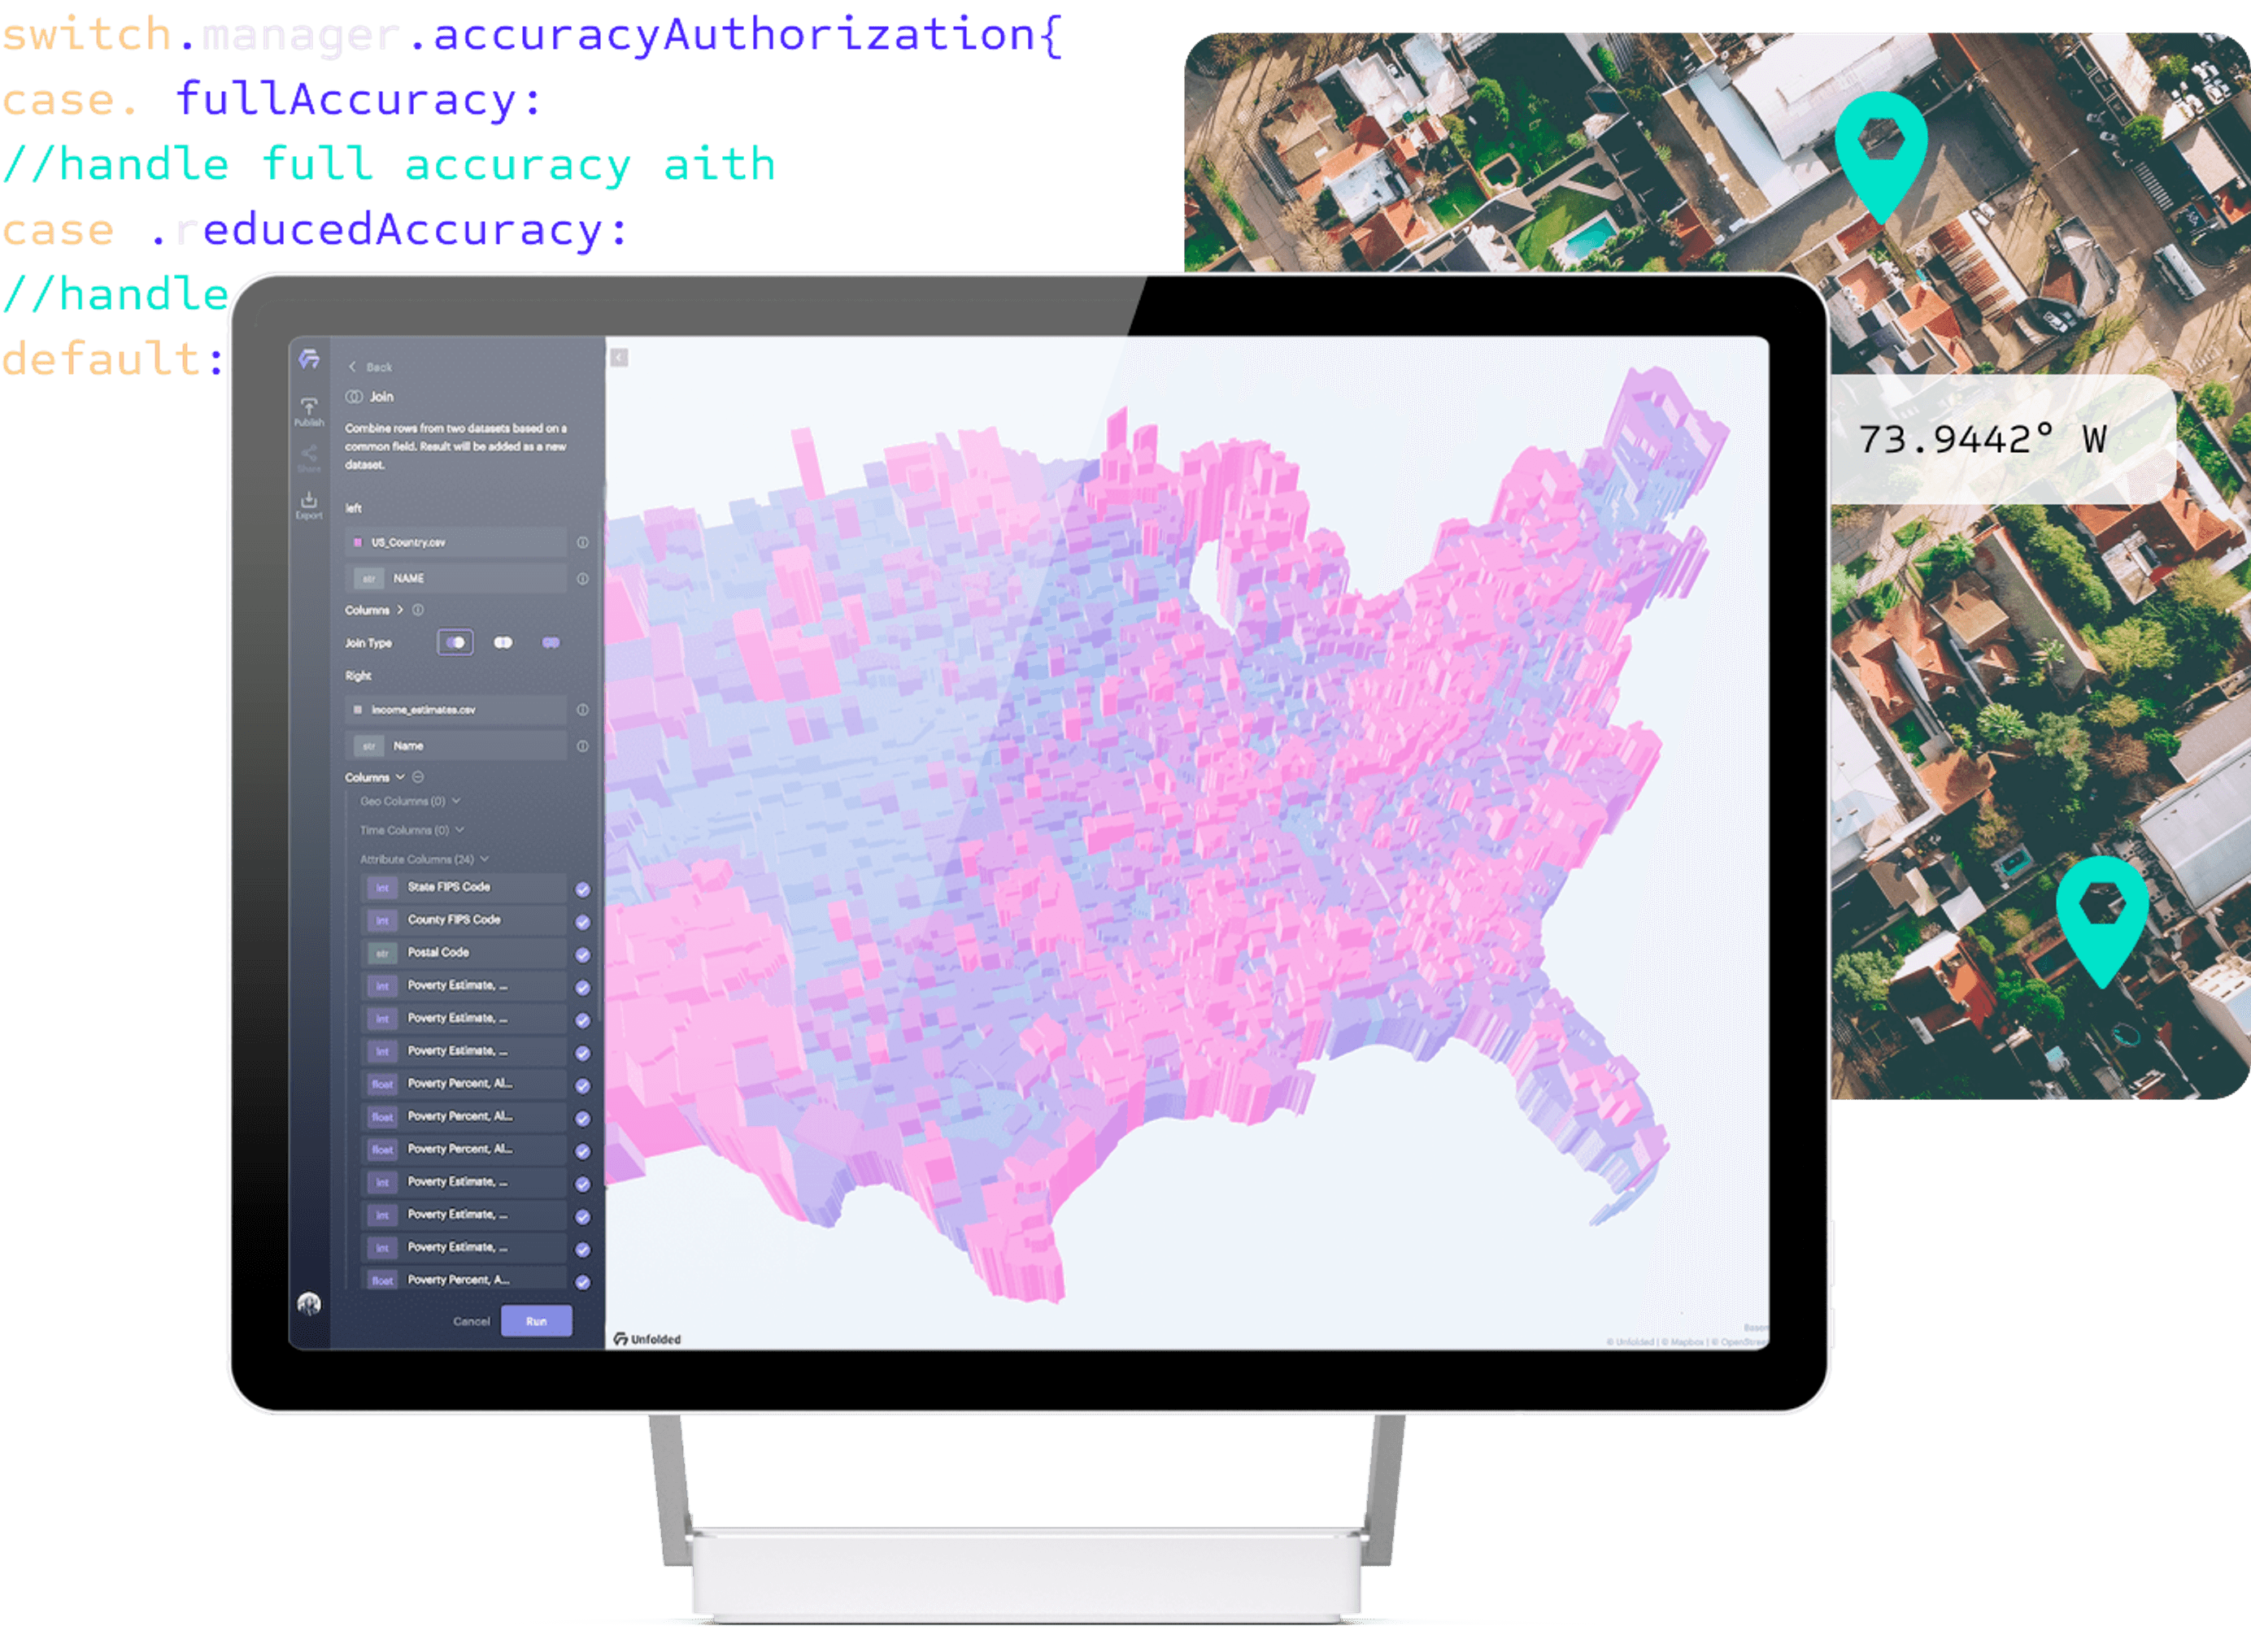Collapse the Attribute Columns (24) group

(425, 860)
